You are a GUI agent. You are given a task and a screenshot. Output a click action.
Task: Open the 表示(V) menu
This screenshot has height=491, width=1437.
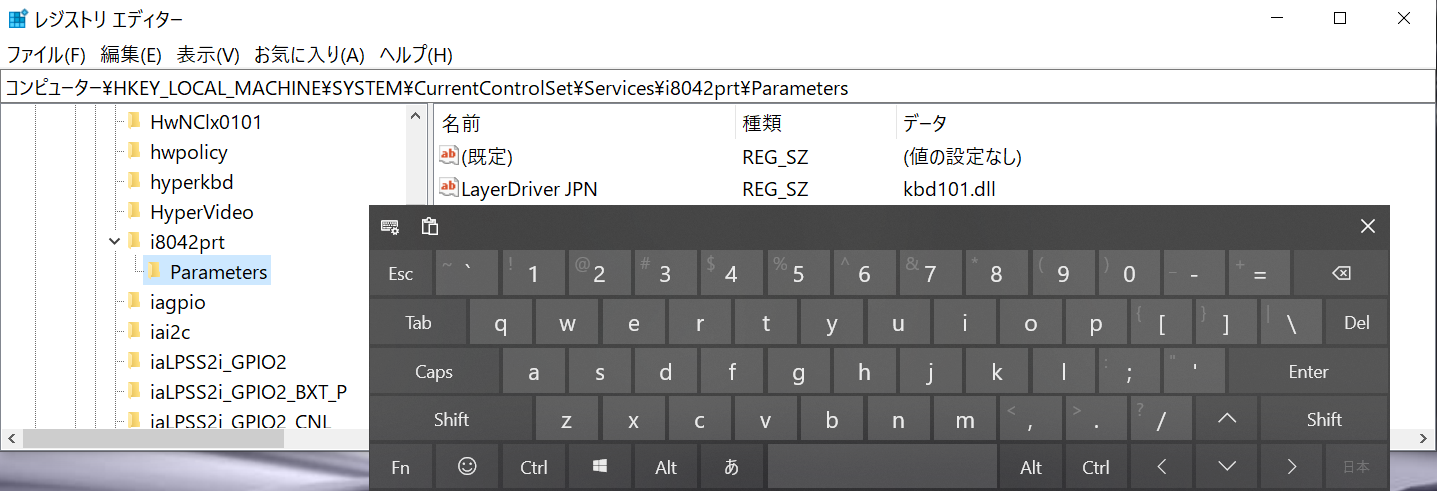[208, 54]
